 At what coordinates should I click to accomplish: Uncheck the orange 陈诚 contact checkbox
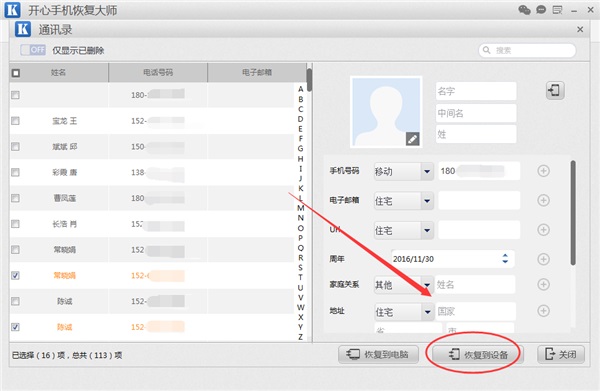coord(15,327)
